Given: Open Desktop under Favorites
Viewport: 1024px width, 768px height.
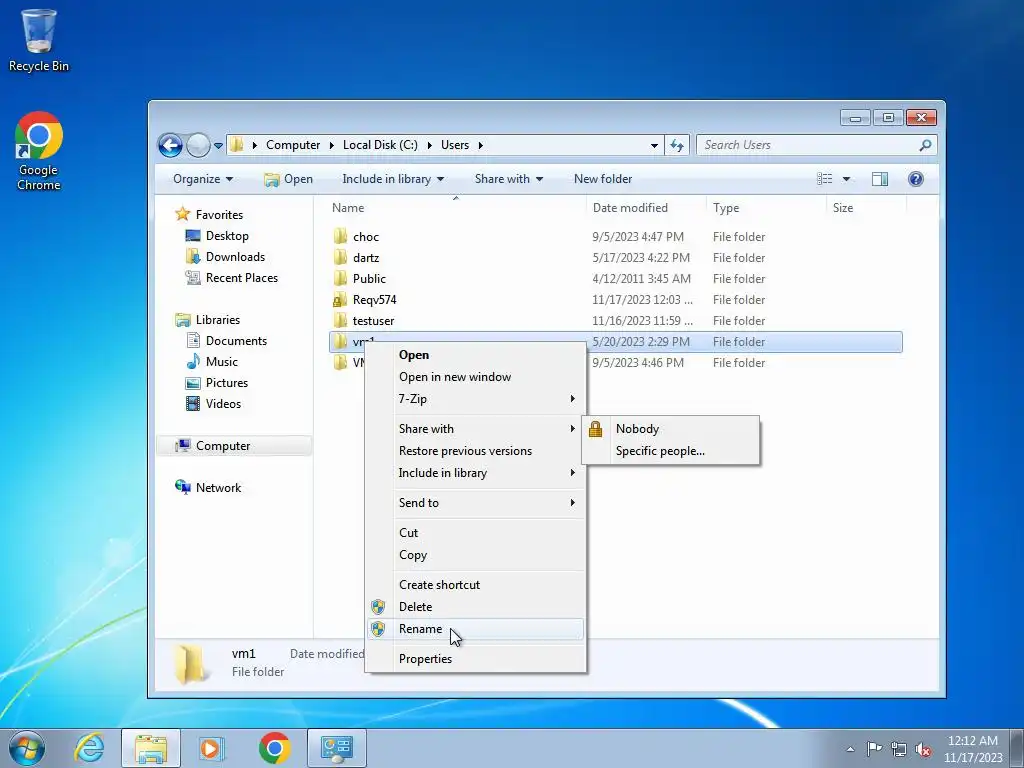Looking at the screenshot, I should [x=217, y=236].
